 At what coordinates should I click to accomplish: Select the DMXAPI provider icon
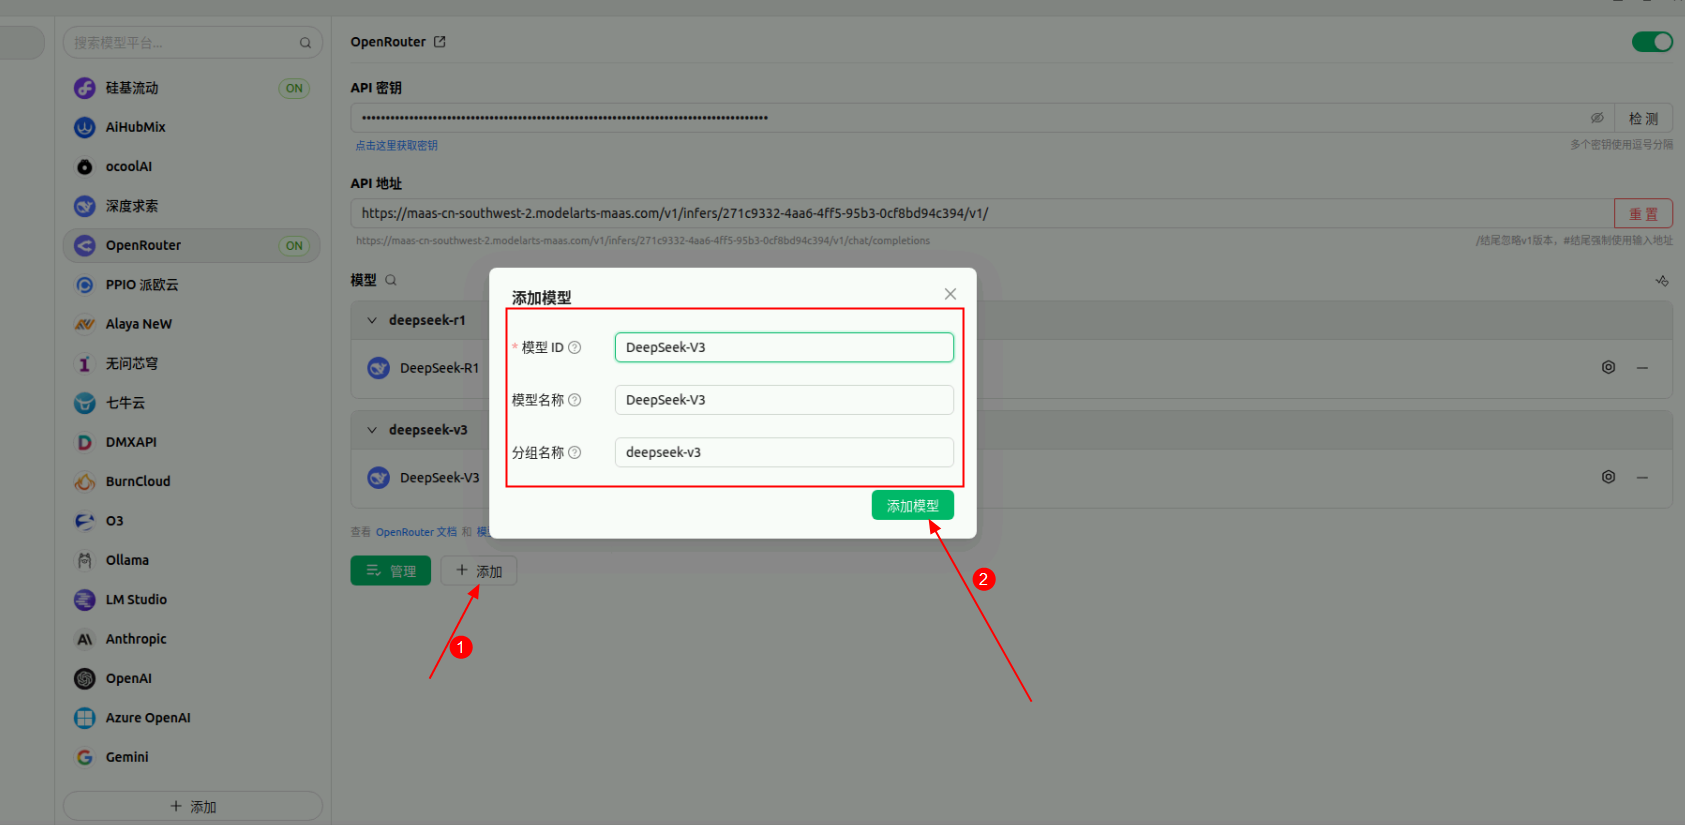tap(85, 442)
